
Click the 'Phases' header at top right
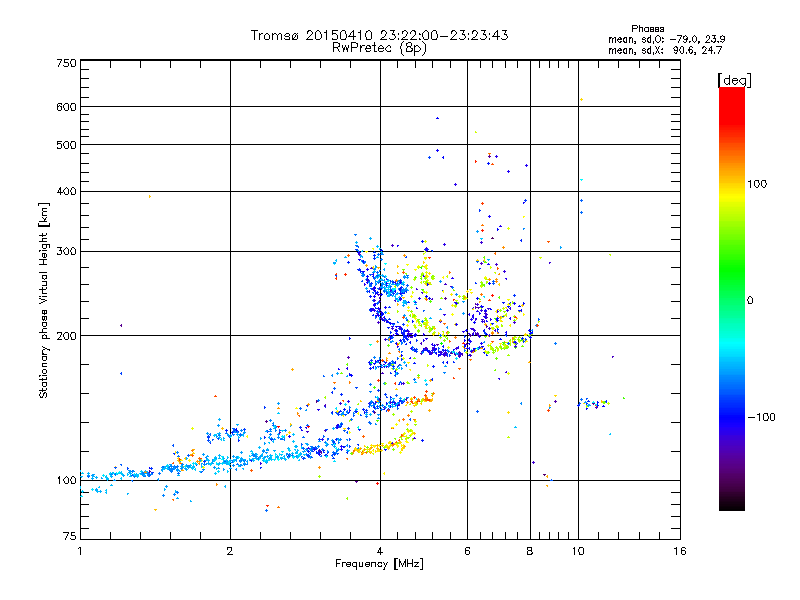click(647, 29)
